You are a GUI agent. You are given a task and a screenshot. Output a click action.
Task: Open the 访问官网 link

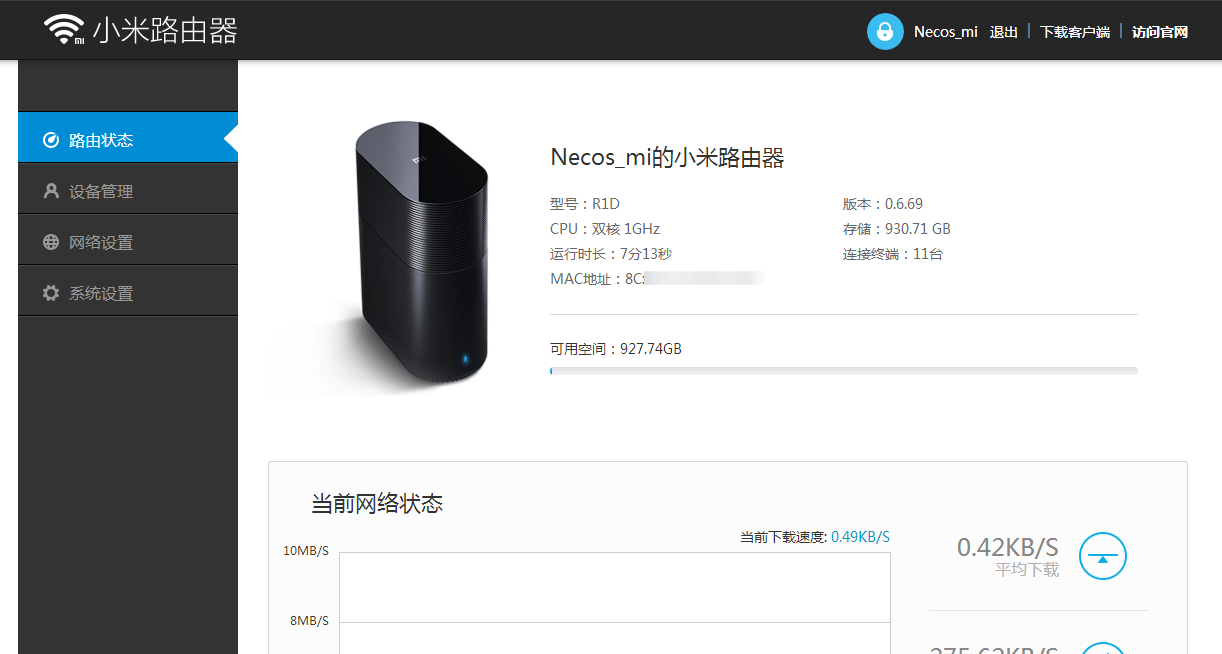coord(1160,32)
